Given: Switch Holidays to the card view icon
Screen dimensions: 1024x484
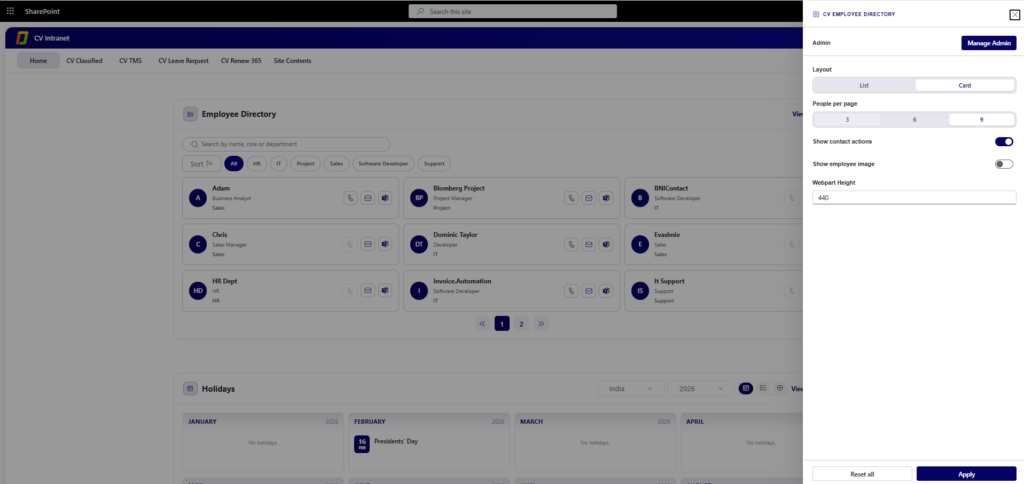Looking at the screenshot, I should [x=746, y=388].
